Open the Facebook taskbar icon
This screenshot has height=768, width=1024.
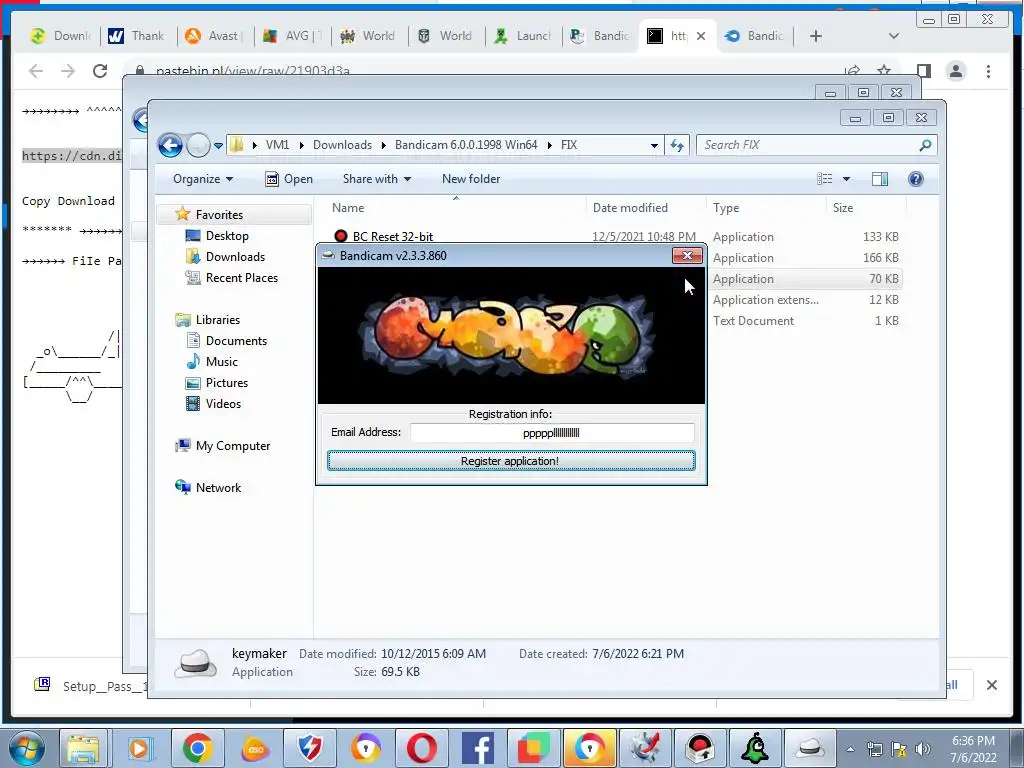[x=478, y=748]
